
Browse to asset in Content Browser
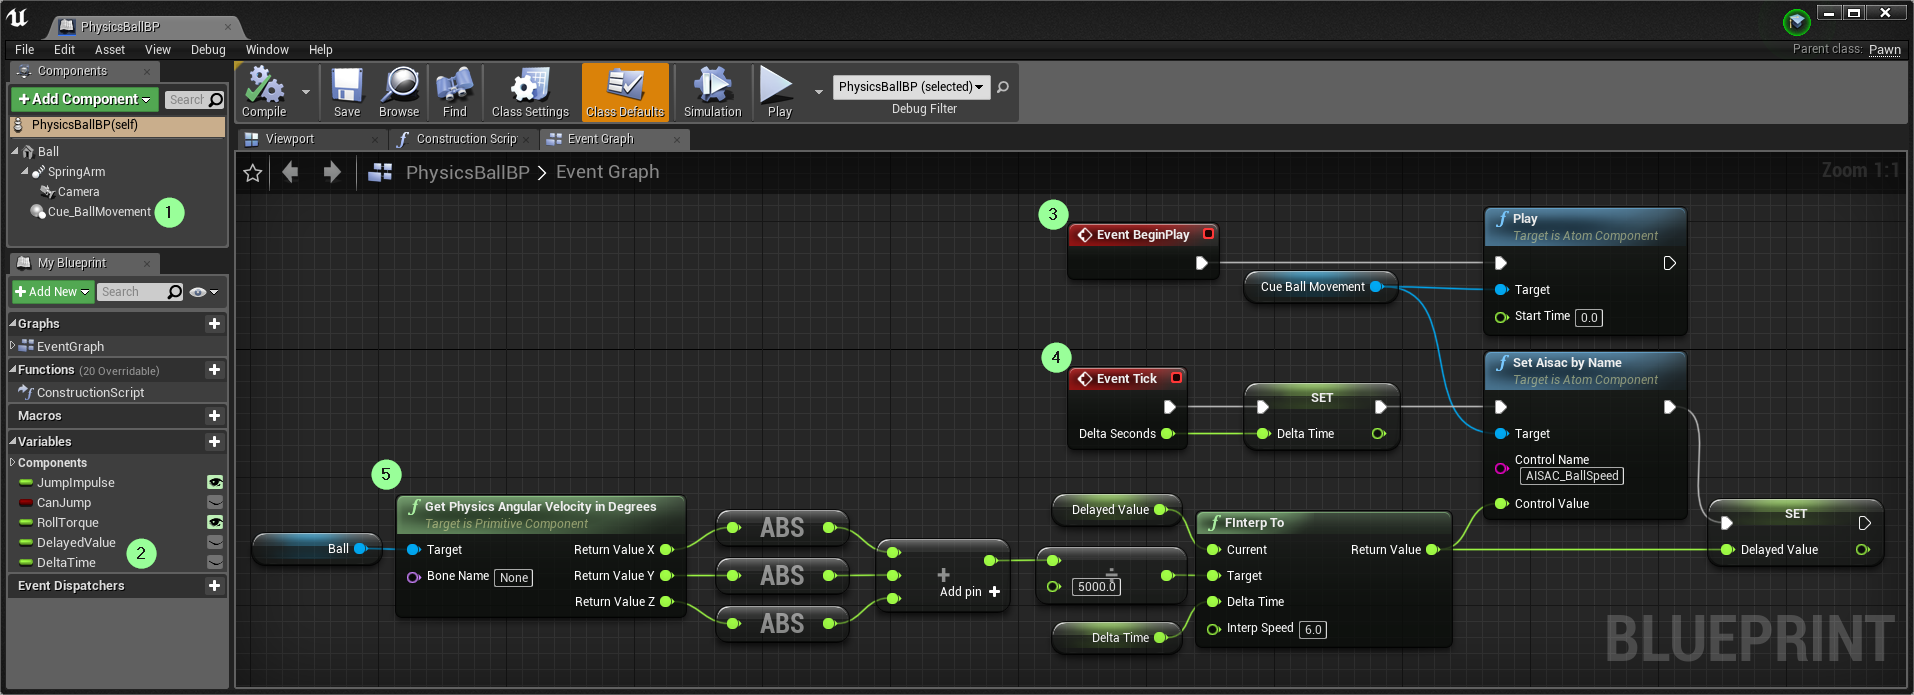[x=399, y=92]
